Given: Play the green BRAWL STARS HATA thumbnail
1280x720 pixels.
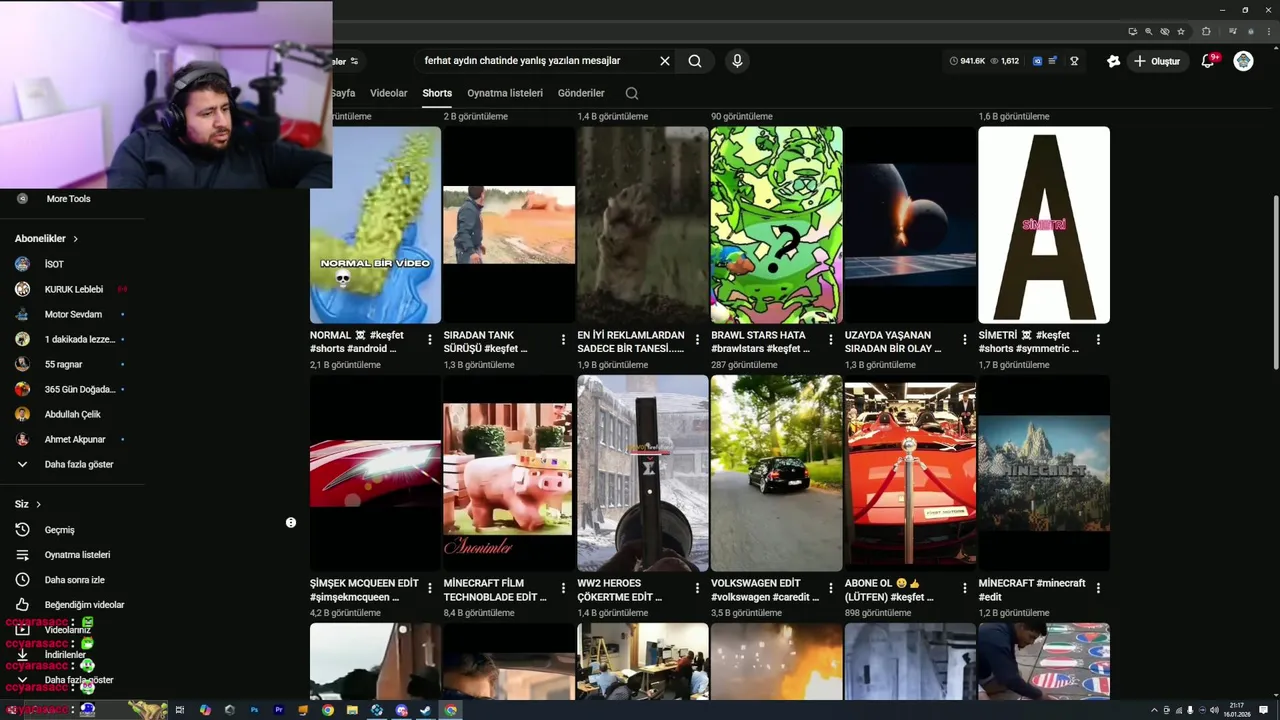Looking at the screenshot, I should (776, 225).
